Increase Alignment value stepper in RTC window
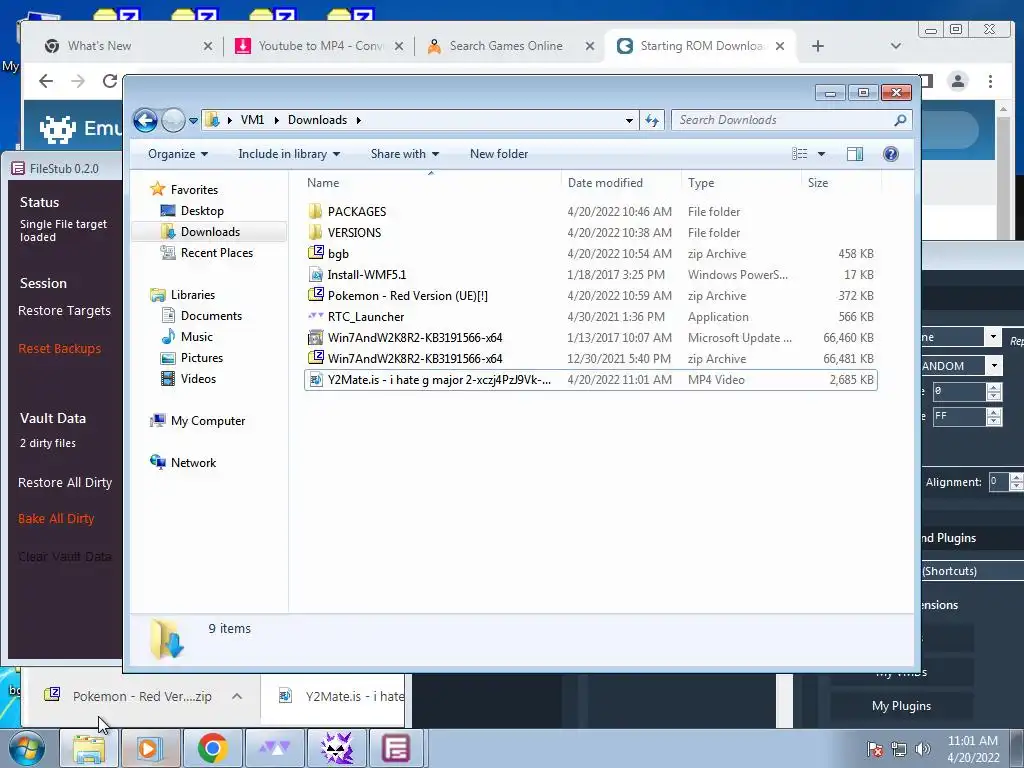 [x=1016, y=477]
